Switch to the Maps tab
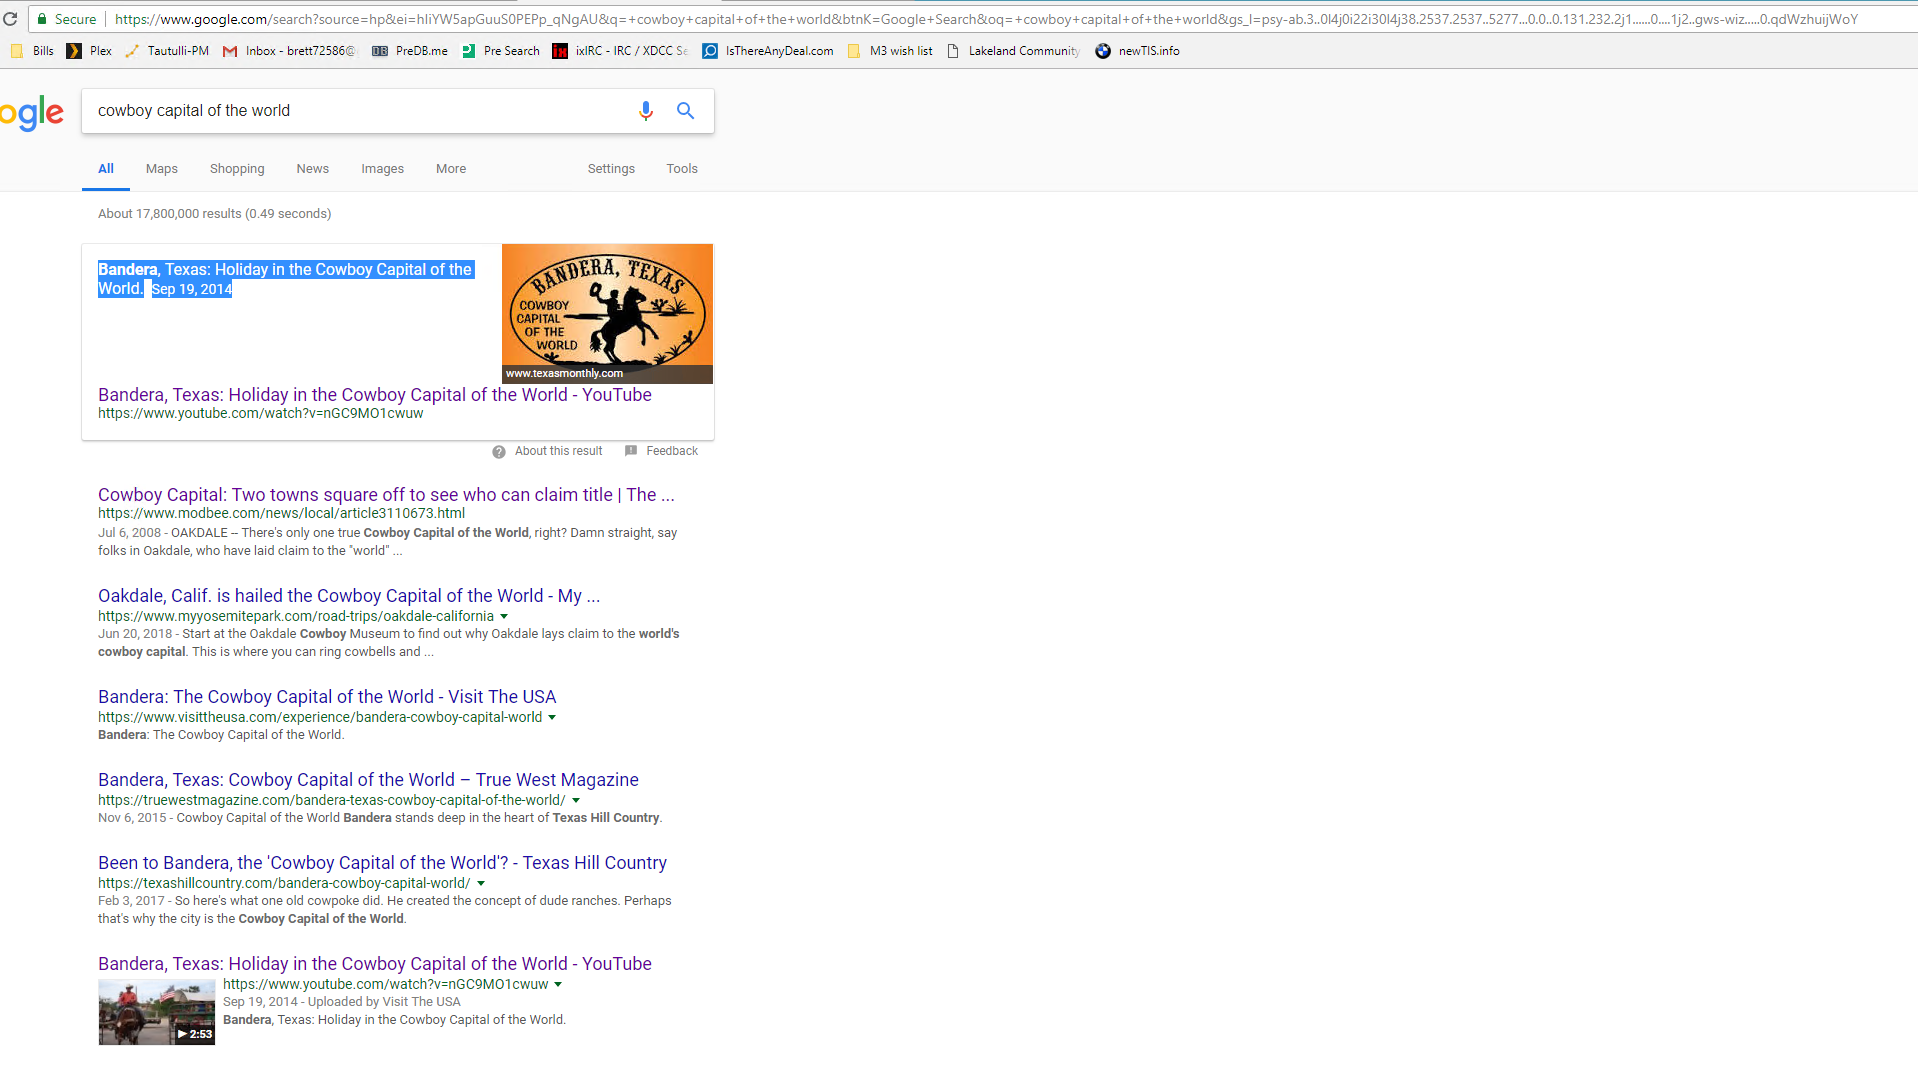This screenshot has height=1067, width=1918. 162,169
